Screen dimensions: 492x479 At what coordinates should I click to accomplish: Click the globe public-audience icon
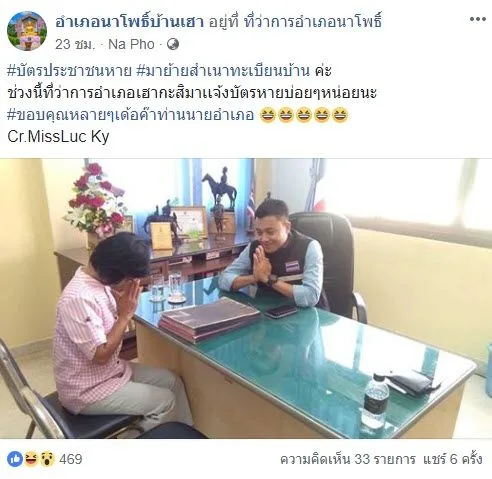click(x=173, y=44)
